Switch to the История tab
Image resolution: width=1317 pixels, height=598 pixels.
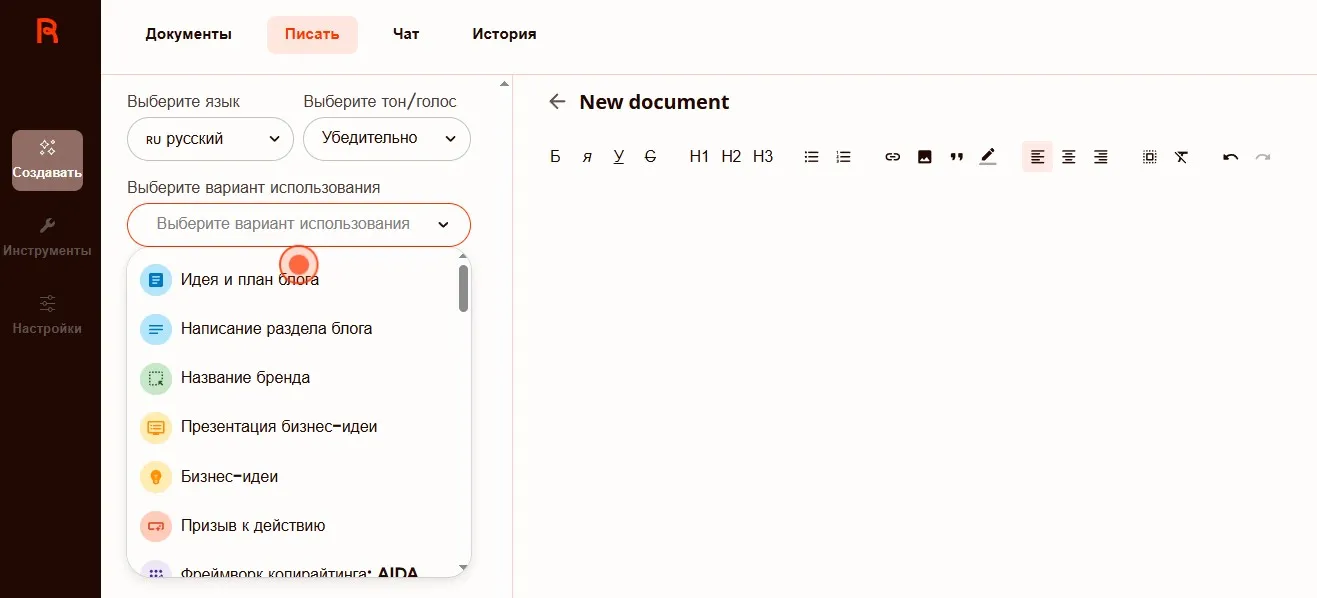[x=504, y=34]
